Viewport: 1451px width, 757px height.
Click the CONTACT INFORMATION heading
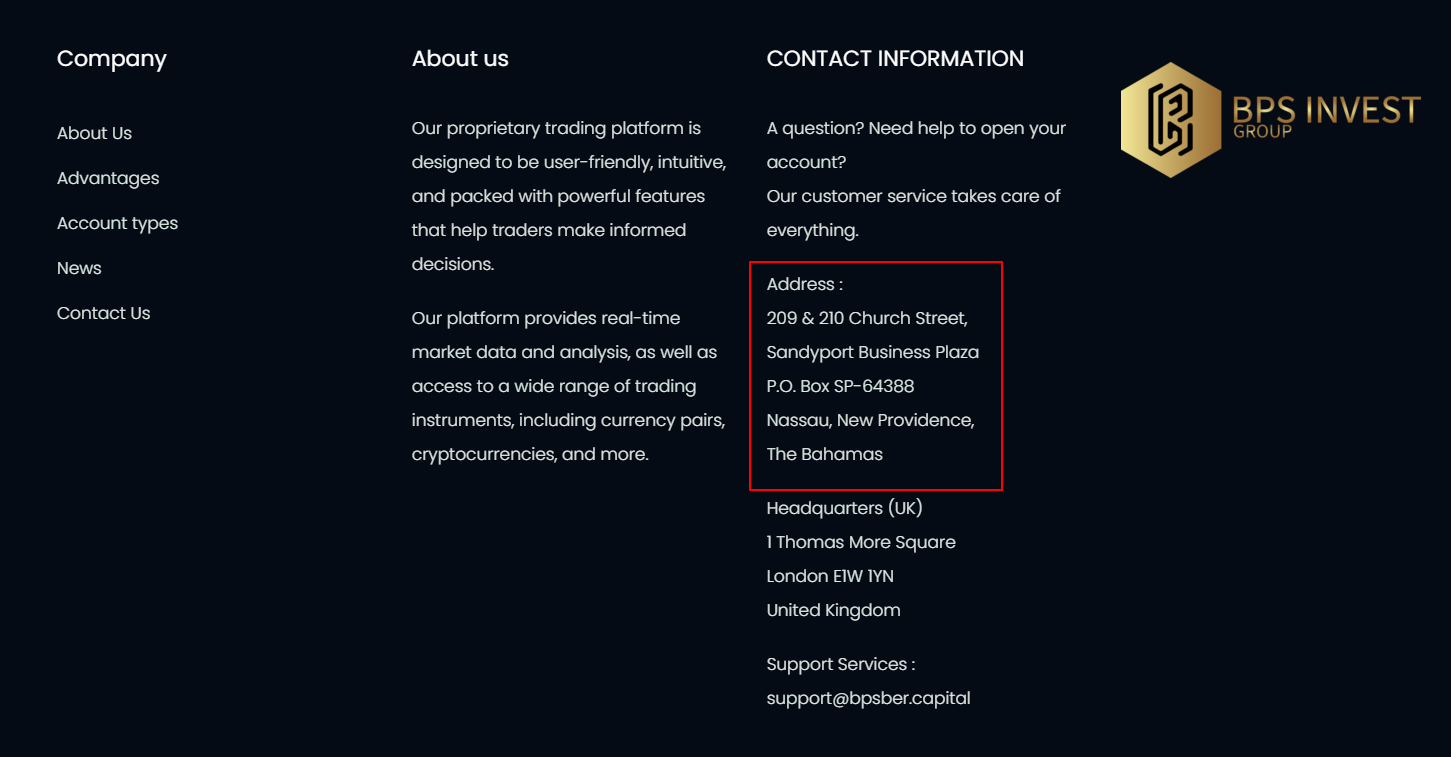[x=895, y=59]
